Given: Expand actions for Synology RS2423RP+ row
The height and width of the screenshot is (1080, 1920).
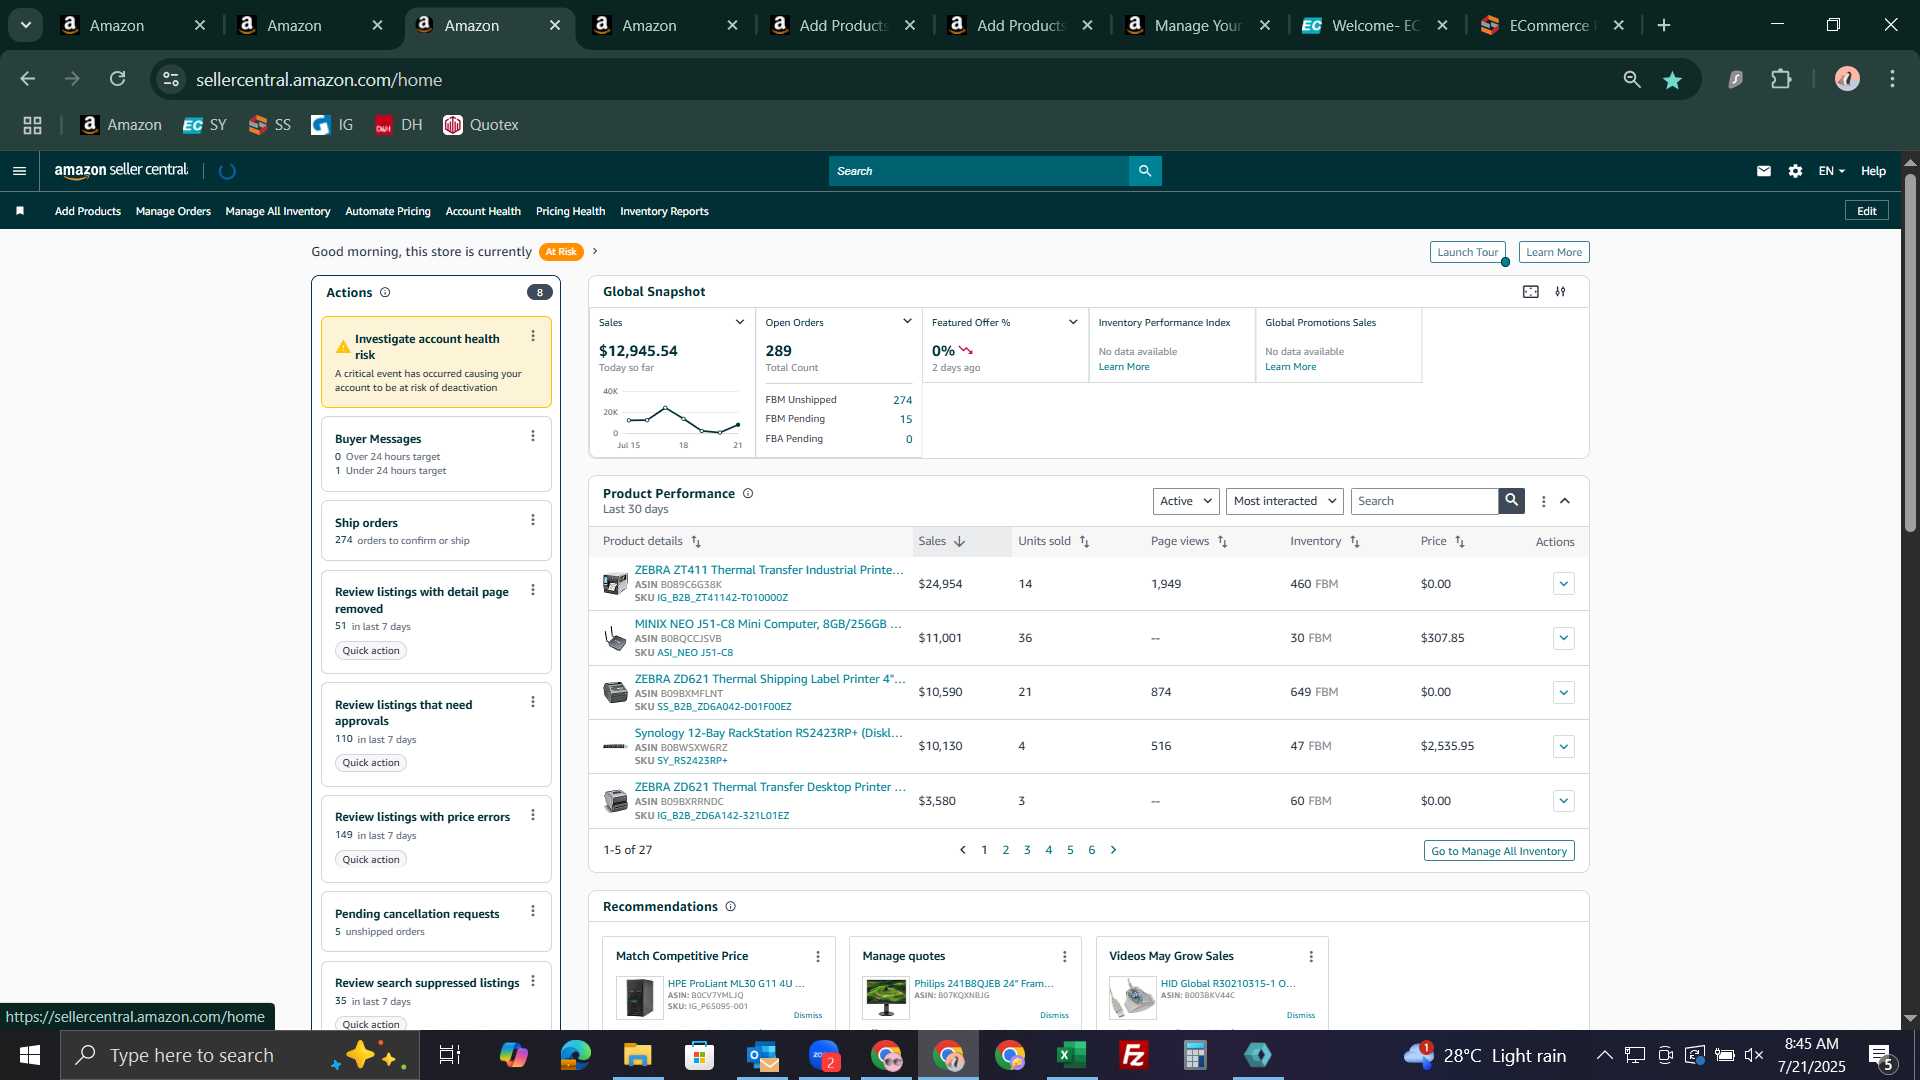Looking at the screenshot, I should (1564, 747).
